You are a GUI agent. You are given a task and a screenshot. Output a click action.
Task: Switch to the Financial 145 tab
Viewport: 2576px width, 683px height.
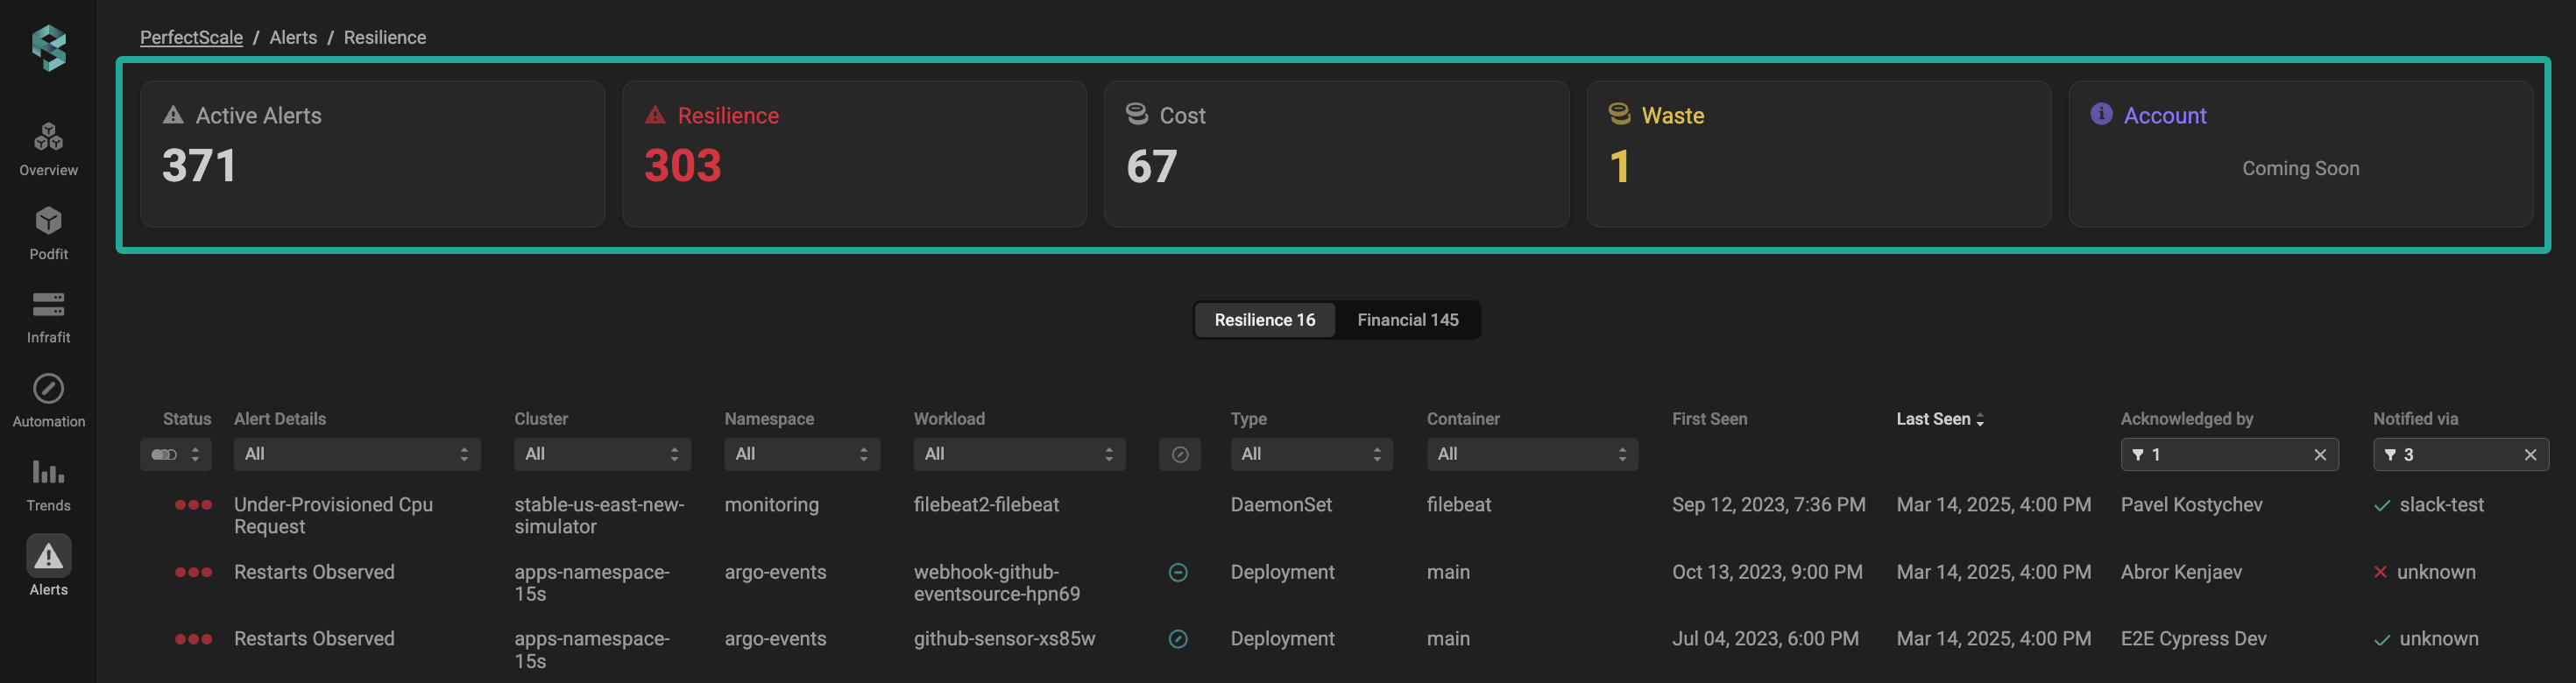pyautogui.click(x=1407, y=320)
